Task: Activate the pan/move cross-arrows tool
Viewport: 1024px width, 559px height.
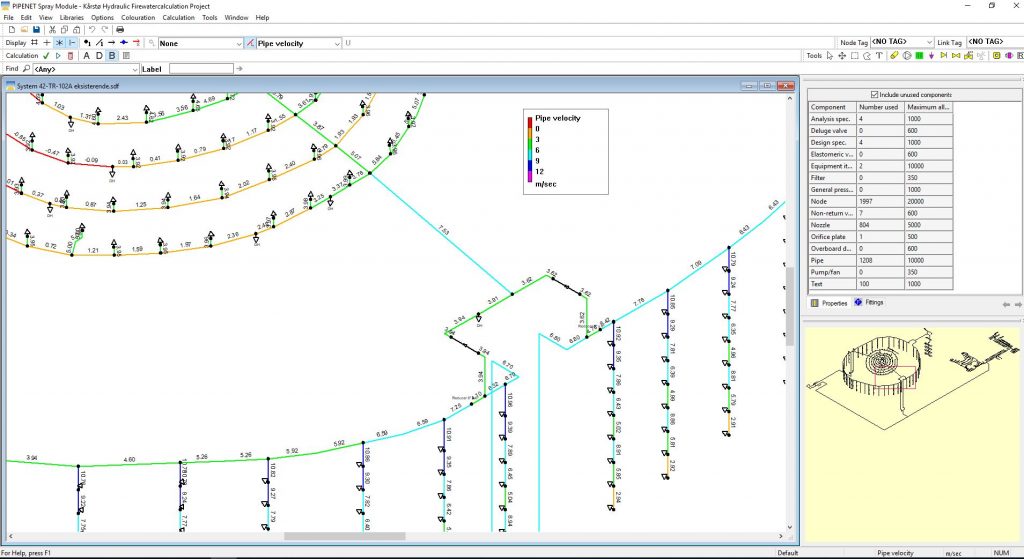Action: (x=842, y=56)
